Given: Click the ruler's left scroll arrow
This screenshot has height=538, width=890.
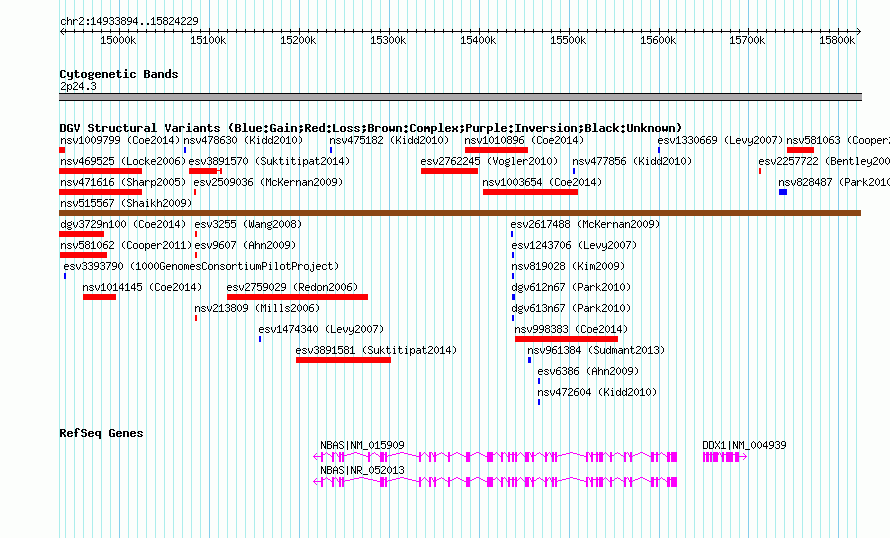Looking at the screenshot, I should tap(62, 32).
